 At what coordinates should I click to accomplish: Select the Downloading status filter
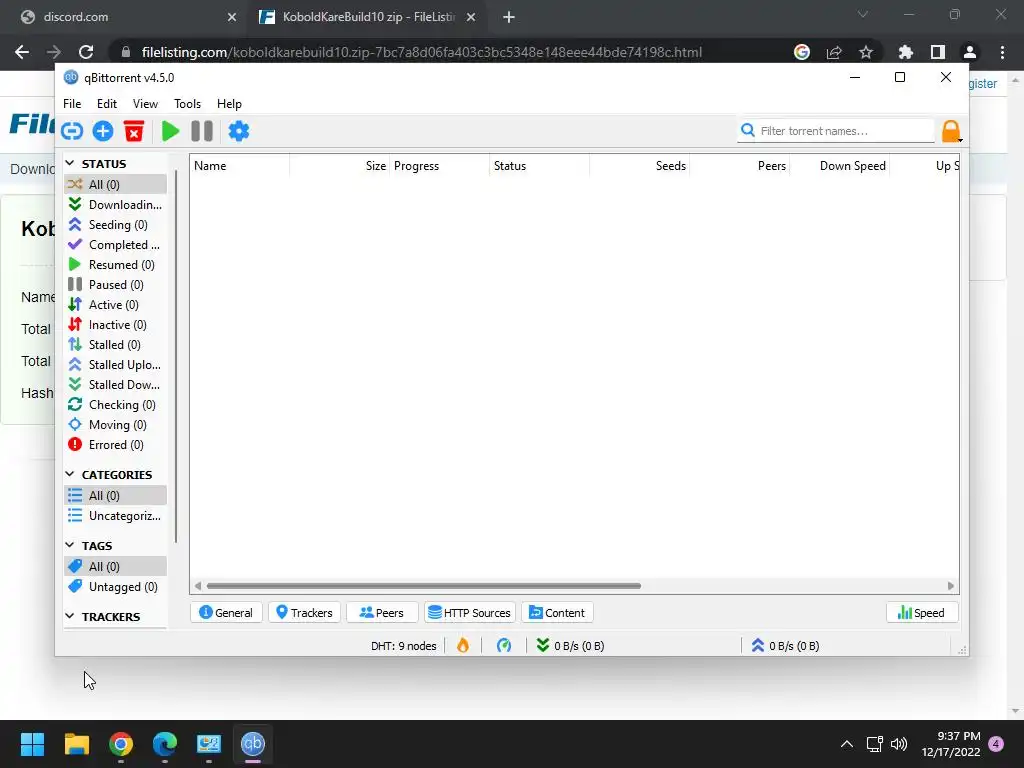pos(116,204)
